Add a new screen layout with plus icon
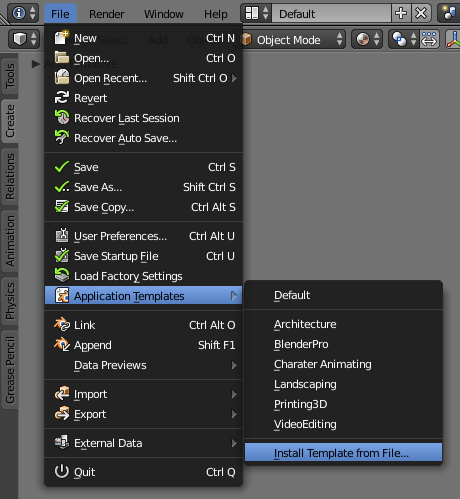The image size is (460, 499). 401,14
